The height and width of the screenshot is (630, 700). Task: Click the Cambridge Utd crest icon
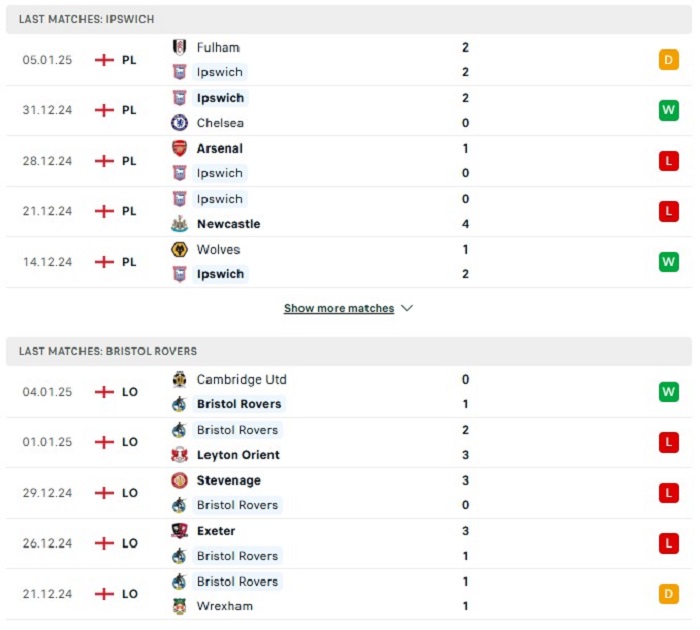(x=179, y=380)
